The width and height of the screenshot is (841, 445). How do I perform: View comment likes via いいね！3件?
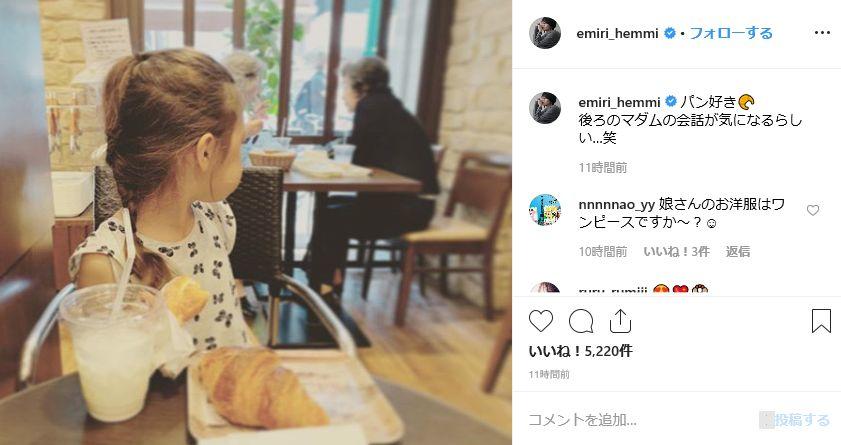(676, 251)
